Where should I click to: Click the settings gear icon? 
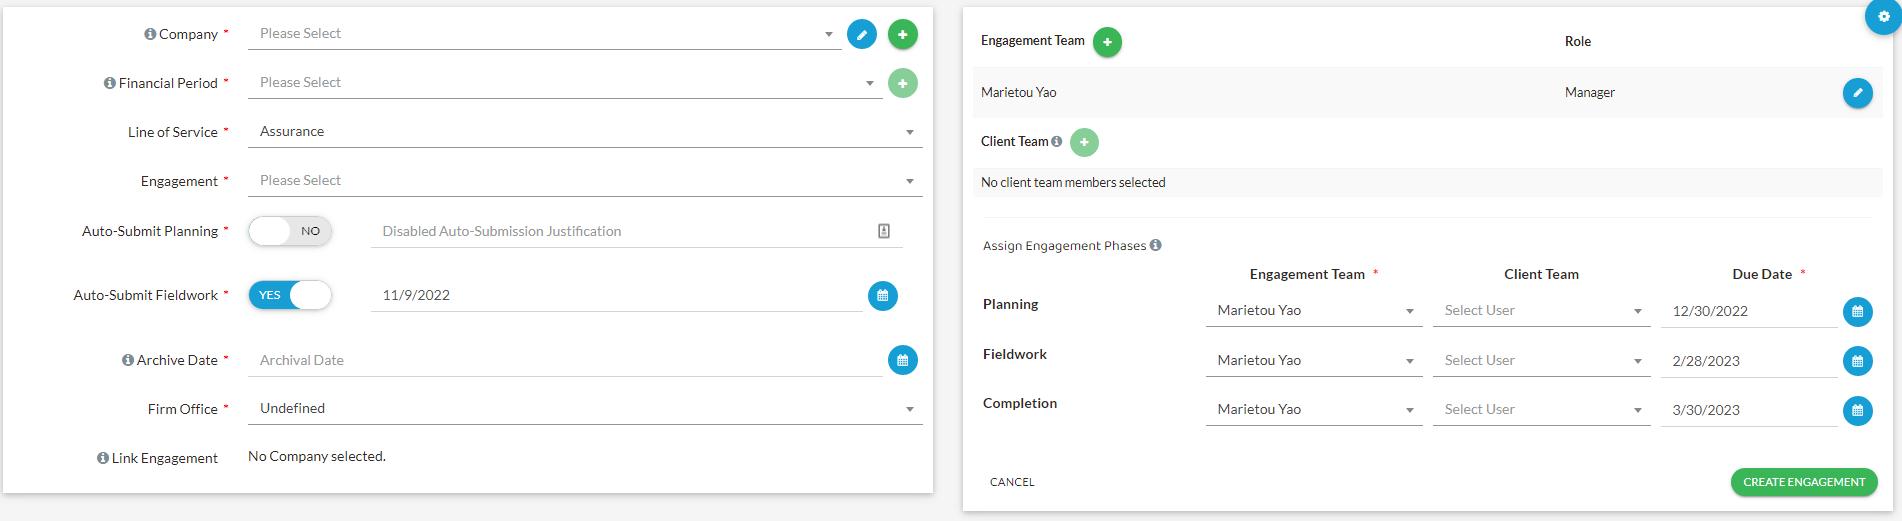coord(1884,16)
